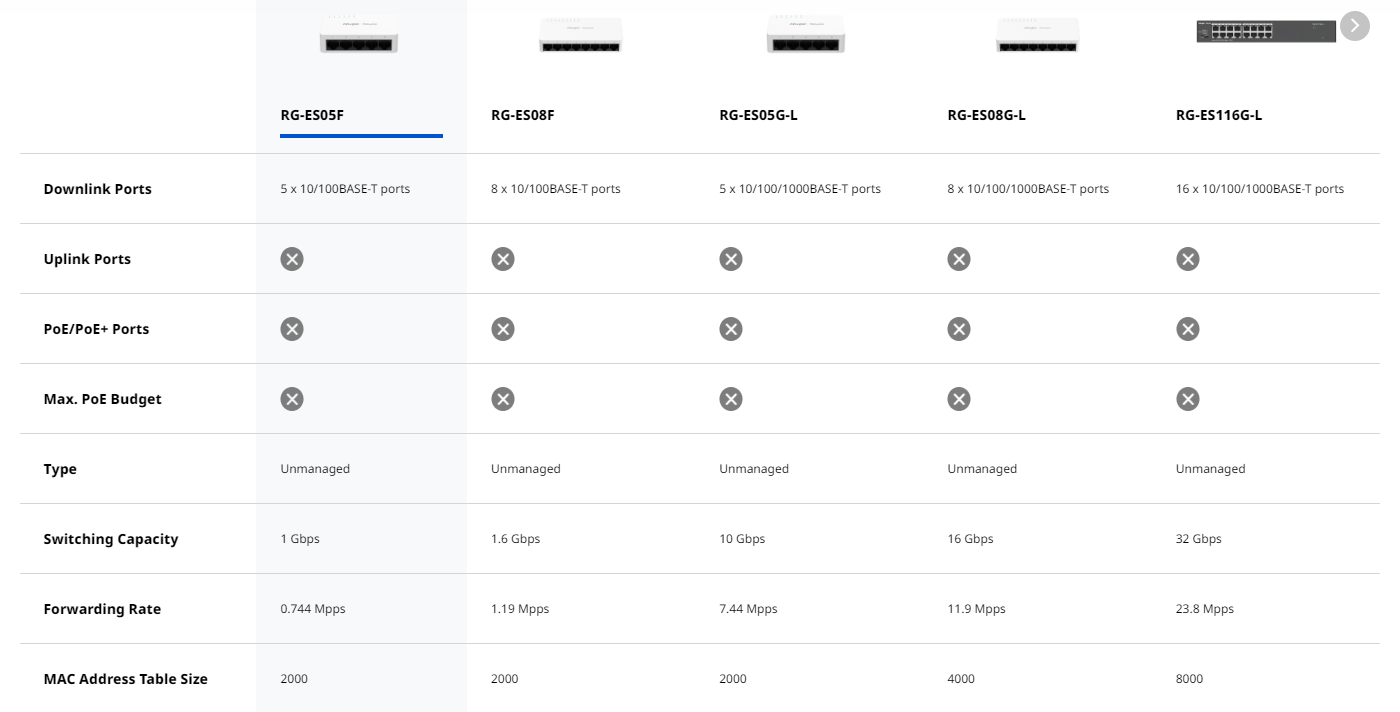Click the PoE/PoE+ Ports cross icon for RG-ES08G-L

click(958, 329)
